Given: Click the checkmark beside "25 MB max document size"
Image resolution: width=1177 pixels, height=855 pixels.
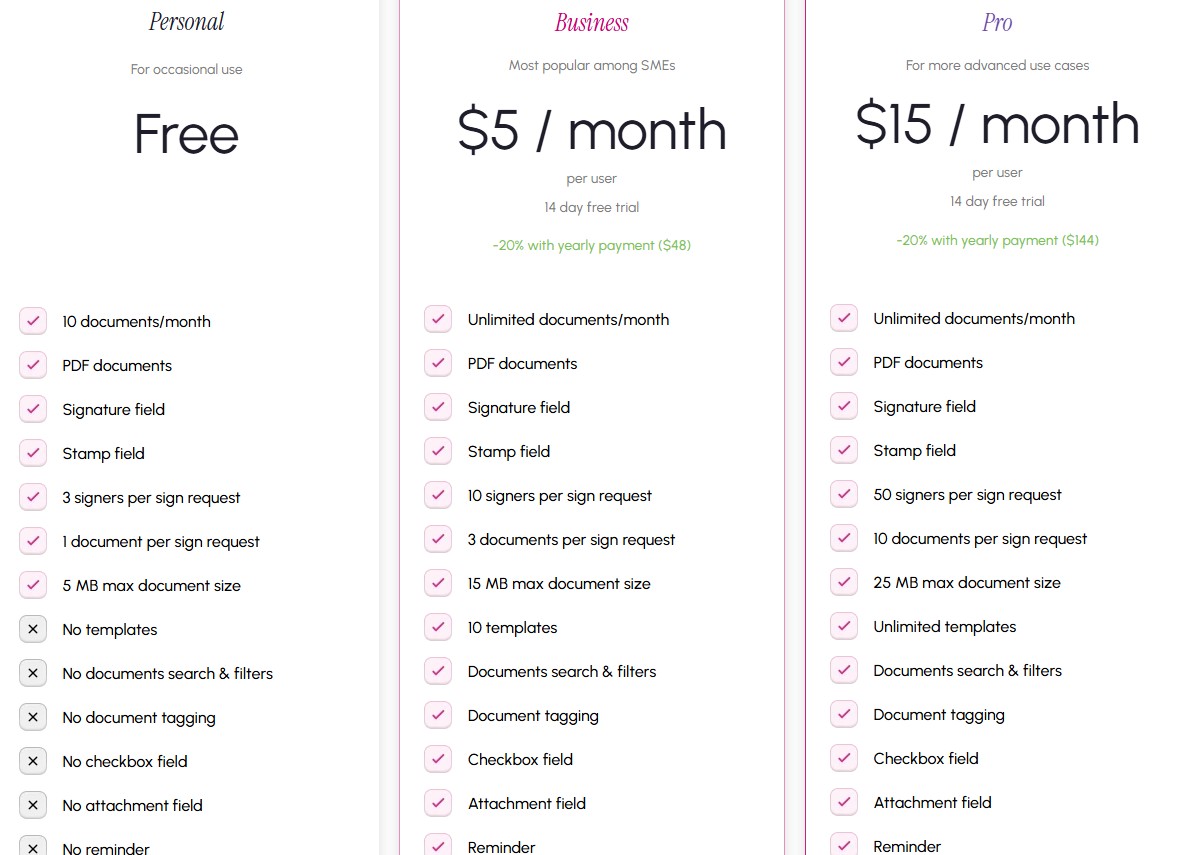Looking at the screenshot, I should [x=844, y=582].
